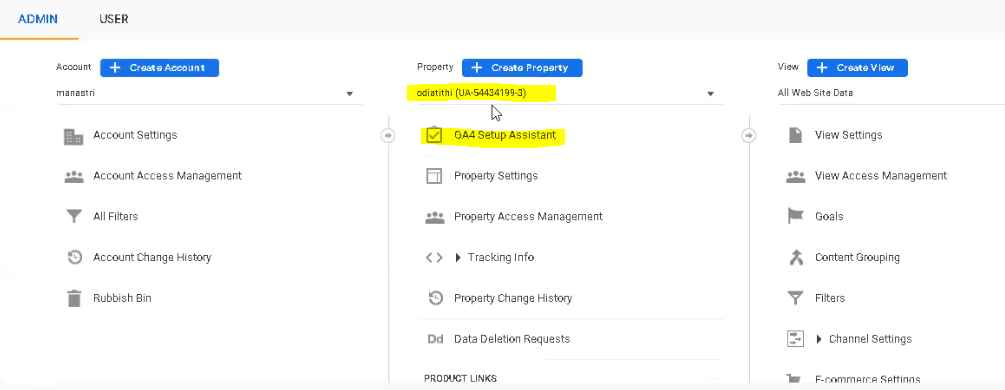Viewport: 1005px width, 390px height.
Task: Open the Property Change History link
Action: coord(513,298)
